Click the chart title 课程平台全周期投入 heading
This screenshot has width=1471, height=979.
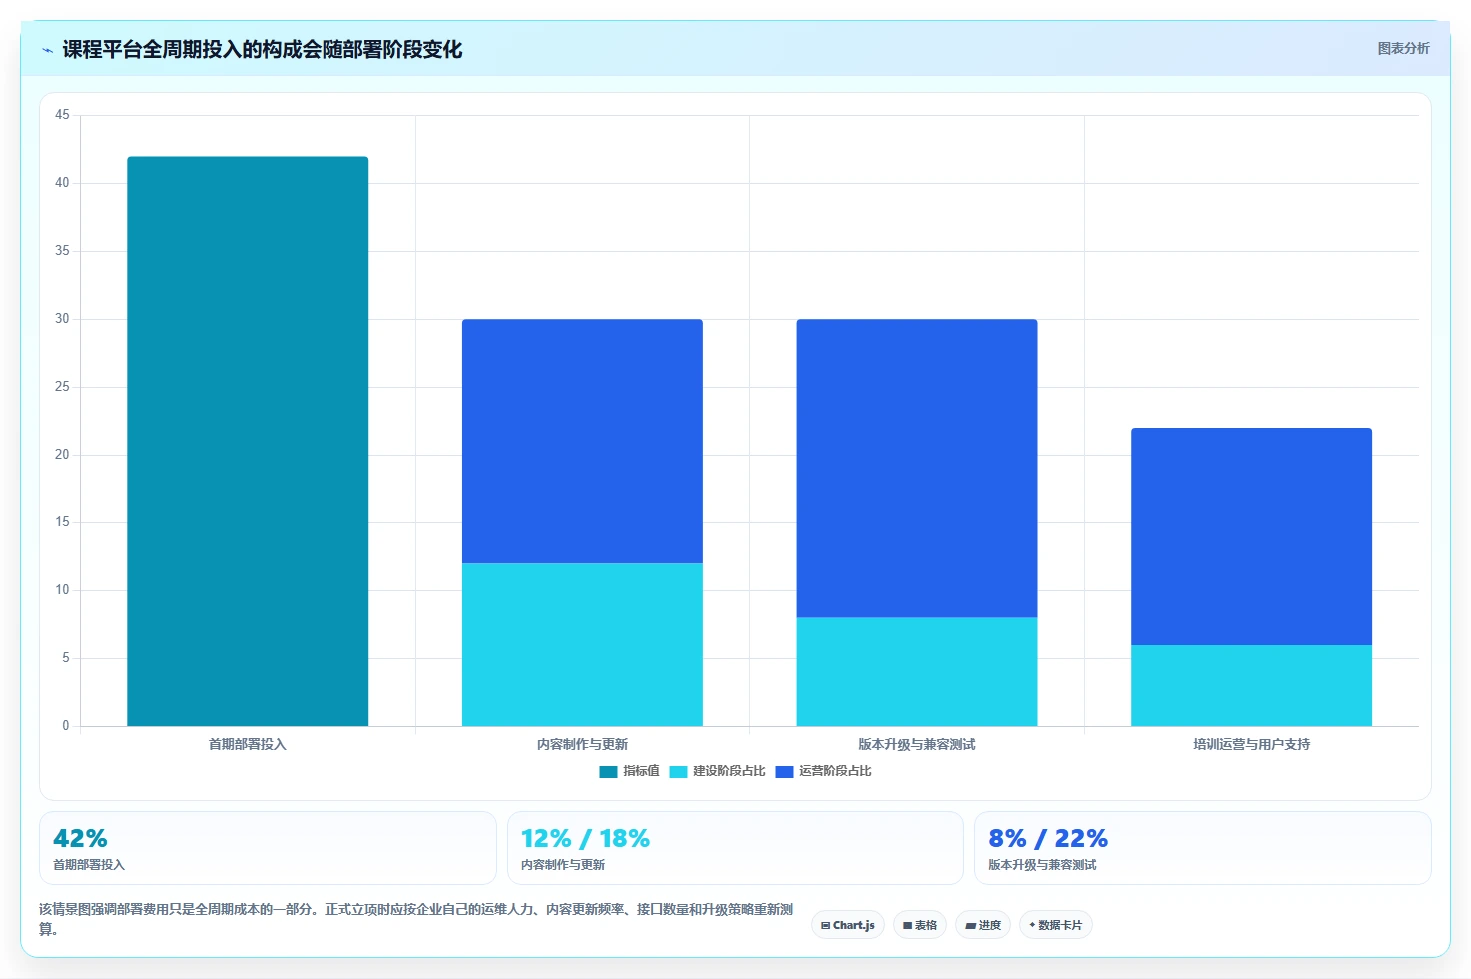click(x=262, y=50)
